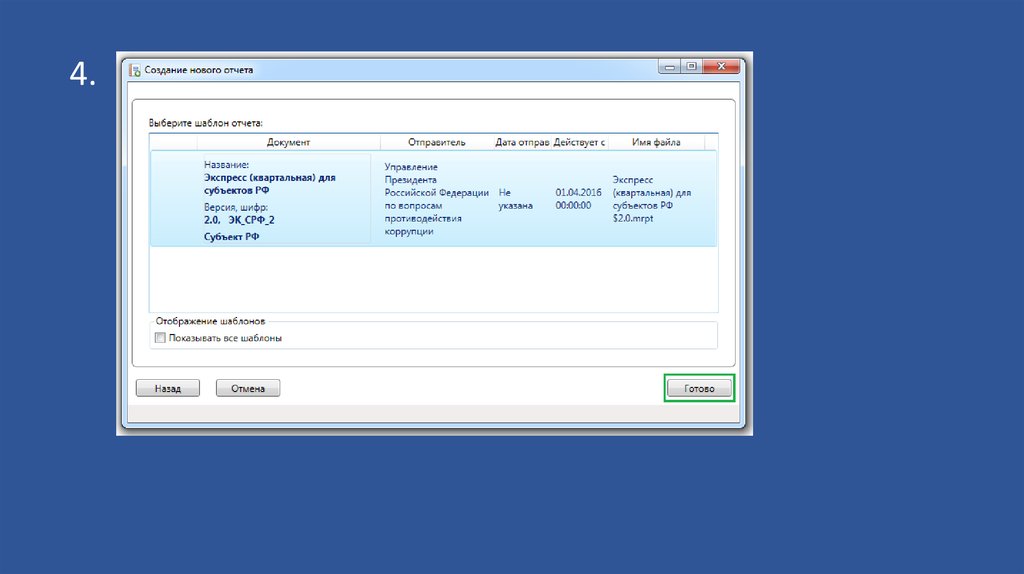Image resolution: width=1024 pixels, height=574 pixels.
Task: Click the file name cell ending $2.0.mrpt
Action: pyautogui.click(x=651, y=205)
